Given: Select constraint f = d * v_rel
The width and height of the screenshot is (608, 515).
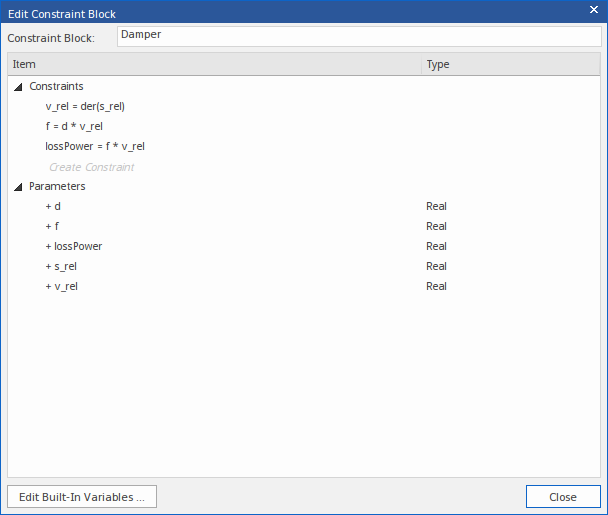Looking at the screenshot, I should [74, 126].
